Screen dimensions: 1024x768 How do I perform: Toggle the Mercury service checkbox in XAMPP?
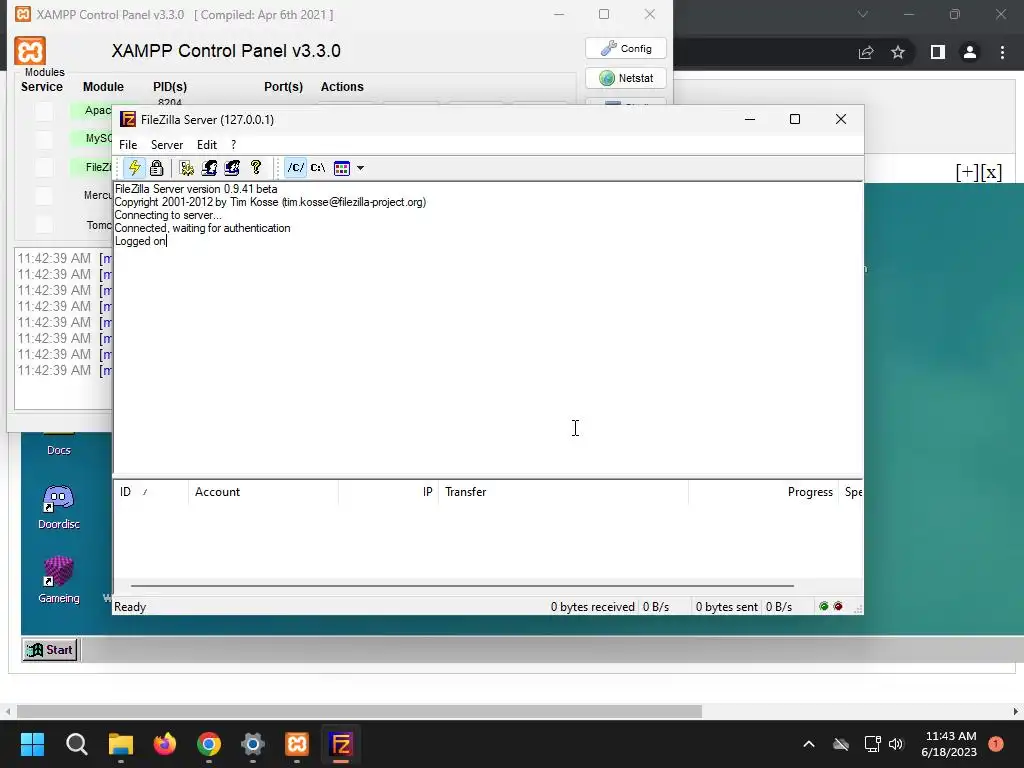44,195
